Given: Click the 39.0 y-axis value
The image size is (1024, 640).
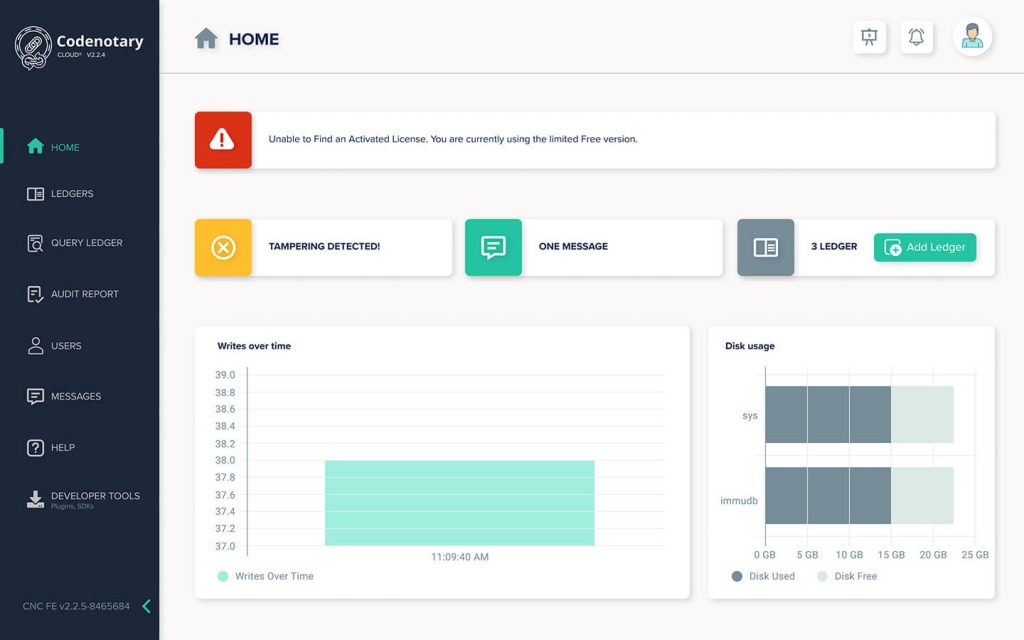Looking at the screenshot, I should (x=225, y=375).
